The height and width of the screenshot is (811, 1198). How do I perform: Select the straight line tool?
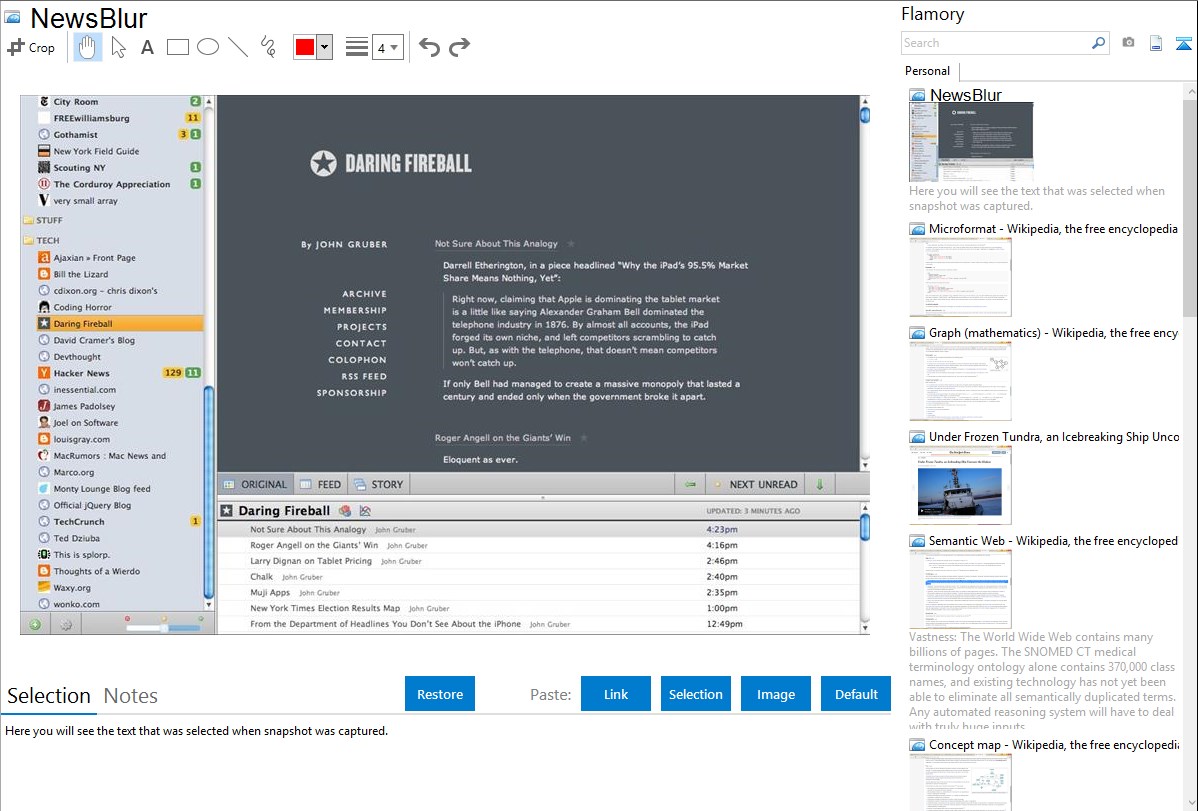[238, 47]
